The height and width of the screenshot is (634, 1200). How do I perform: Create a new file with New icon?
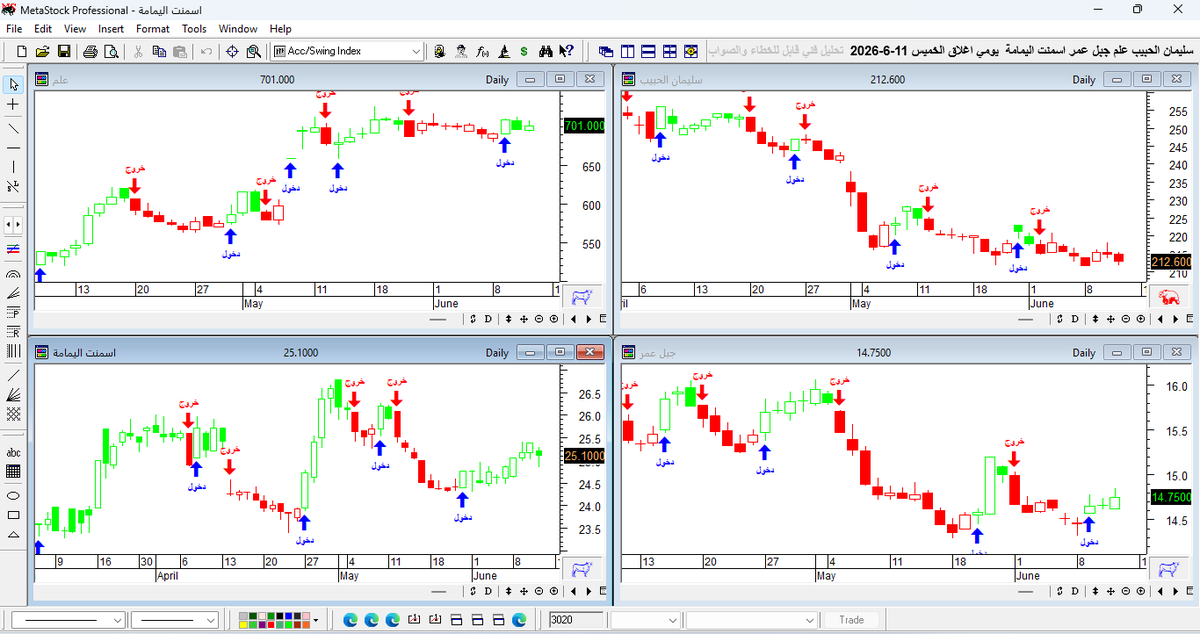coord(21,51)
